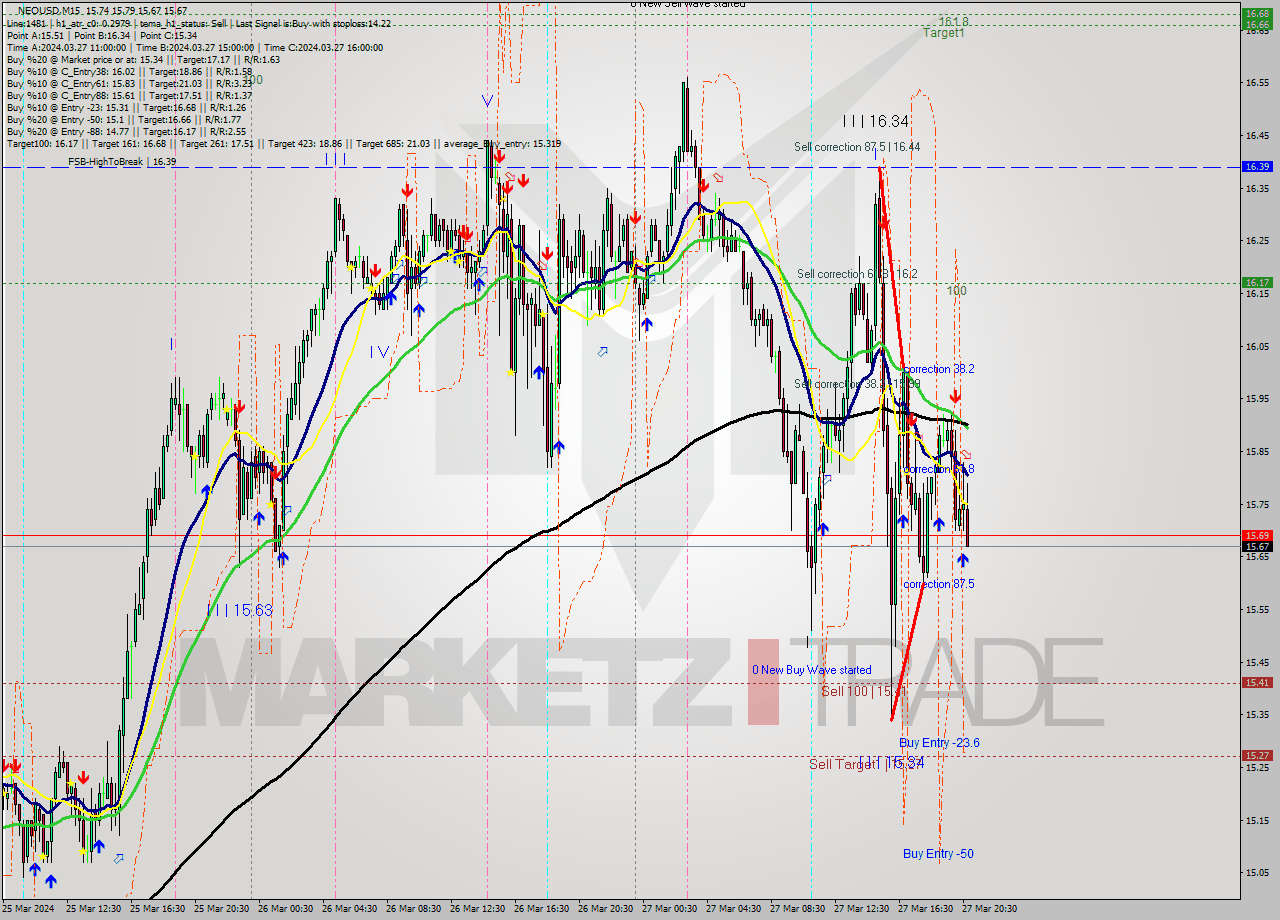Click the blue 'correction 38.2' label
Viewport: 1280px width, 920px height.
tap(938, 369)
